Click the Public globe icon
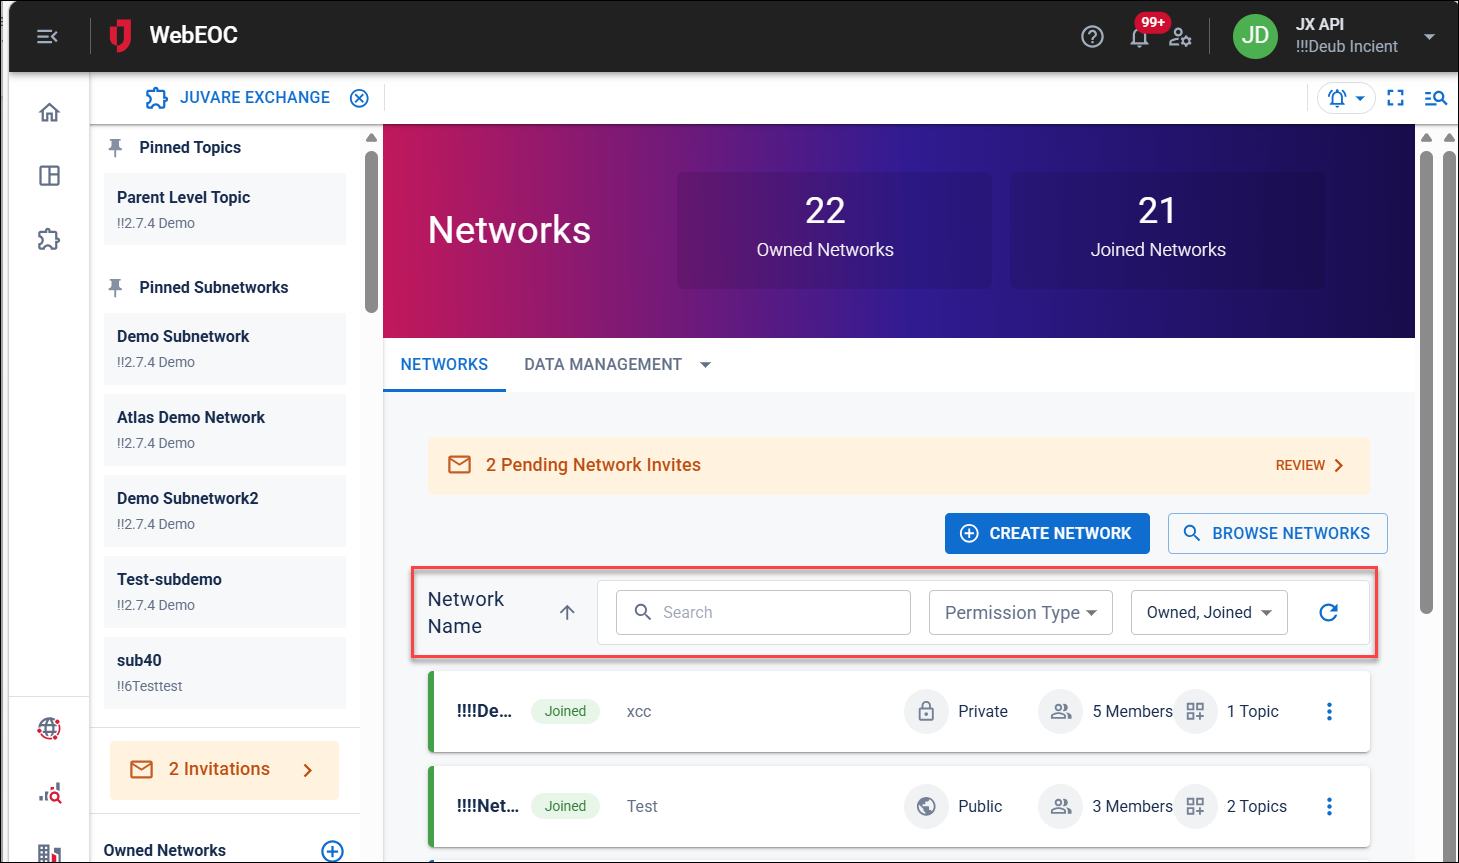This screenshot has height=863, width=1459. pos(926,807)
